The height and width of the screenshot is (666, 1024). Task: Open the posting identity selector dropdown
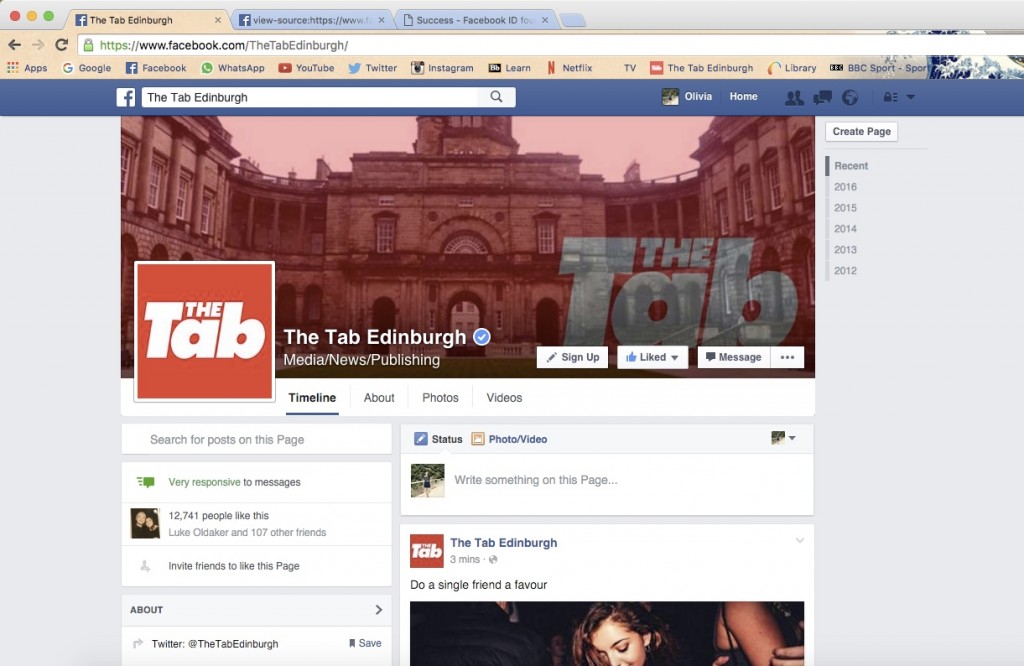(783, 438)
